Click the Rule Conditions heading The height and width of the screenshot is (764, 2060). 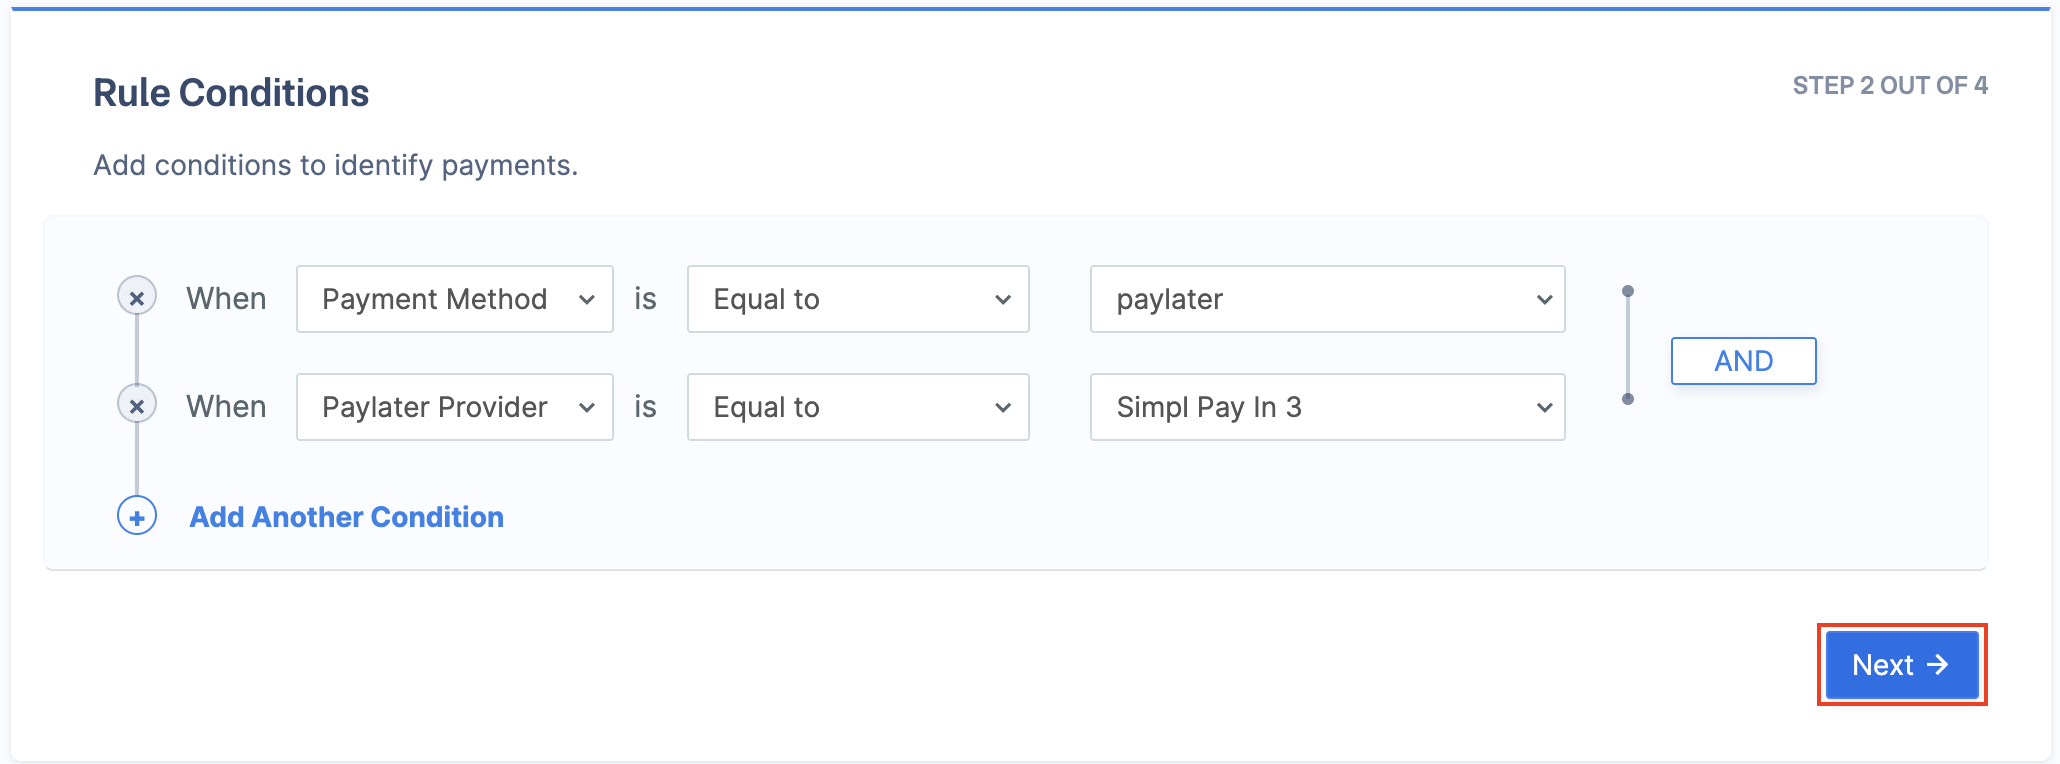(x=231, y=93)
